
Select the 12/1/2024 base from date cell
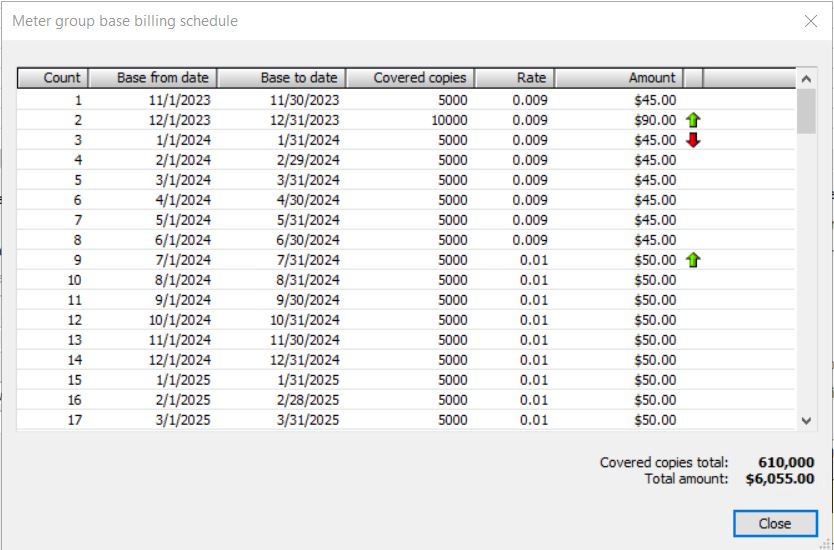click(180, 360)
